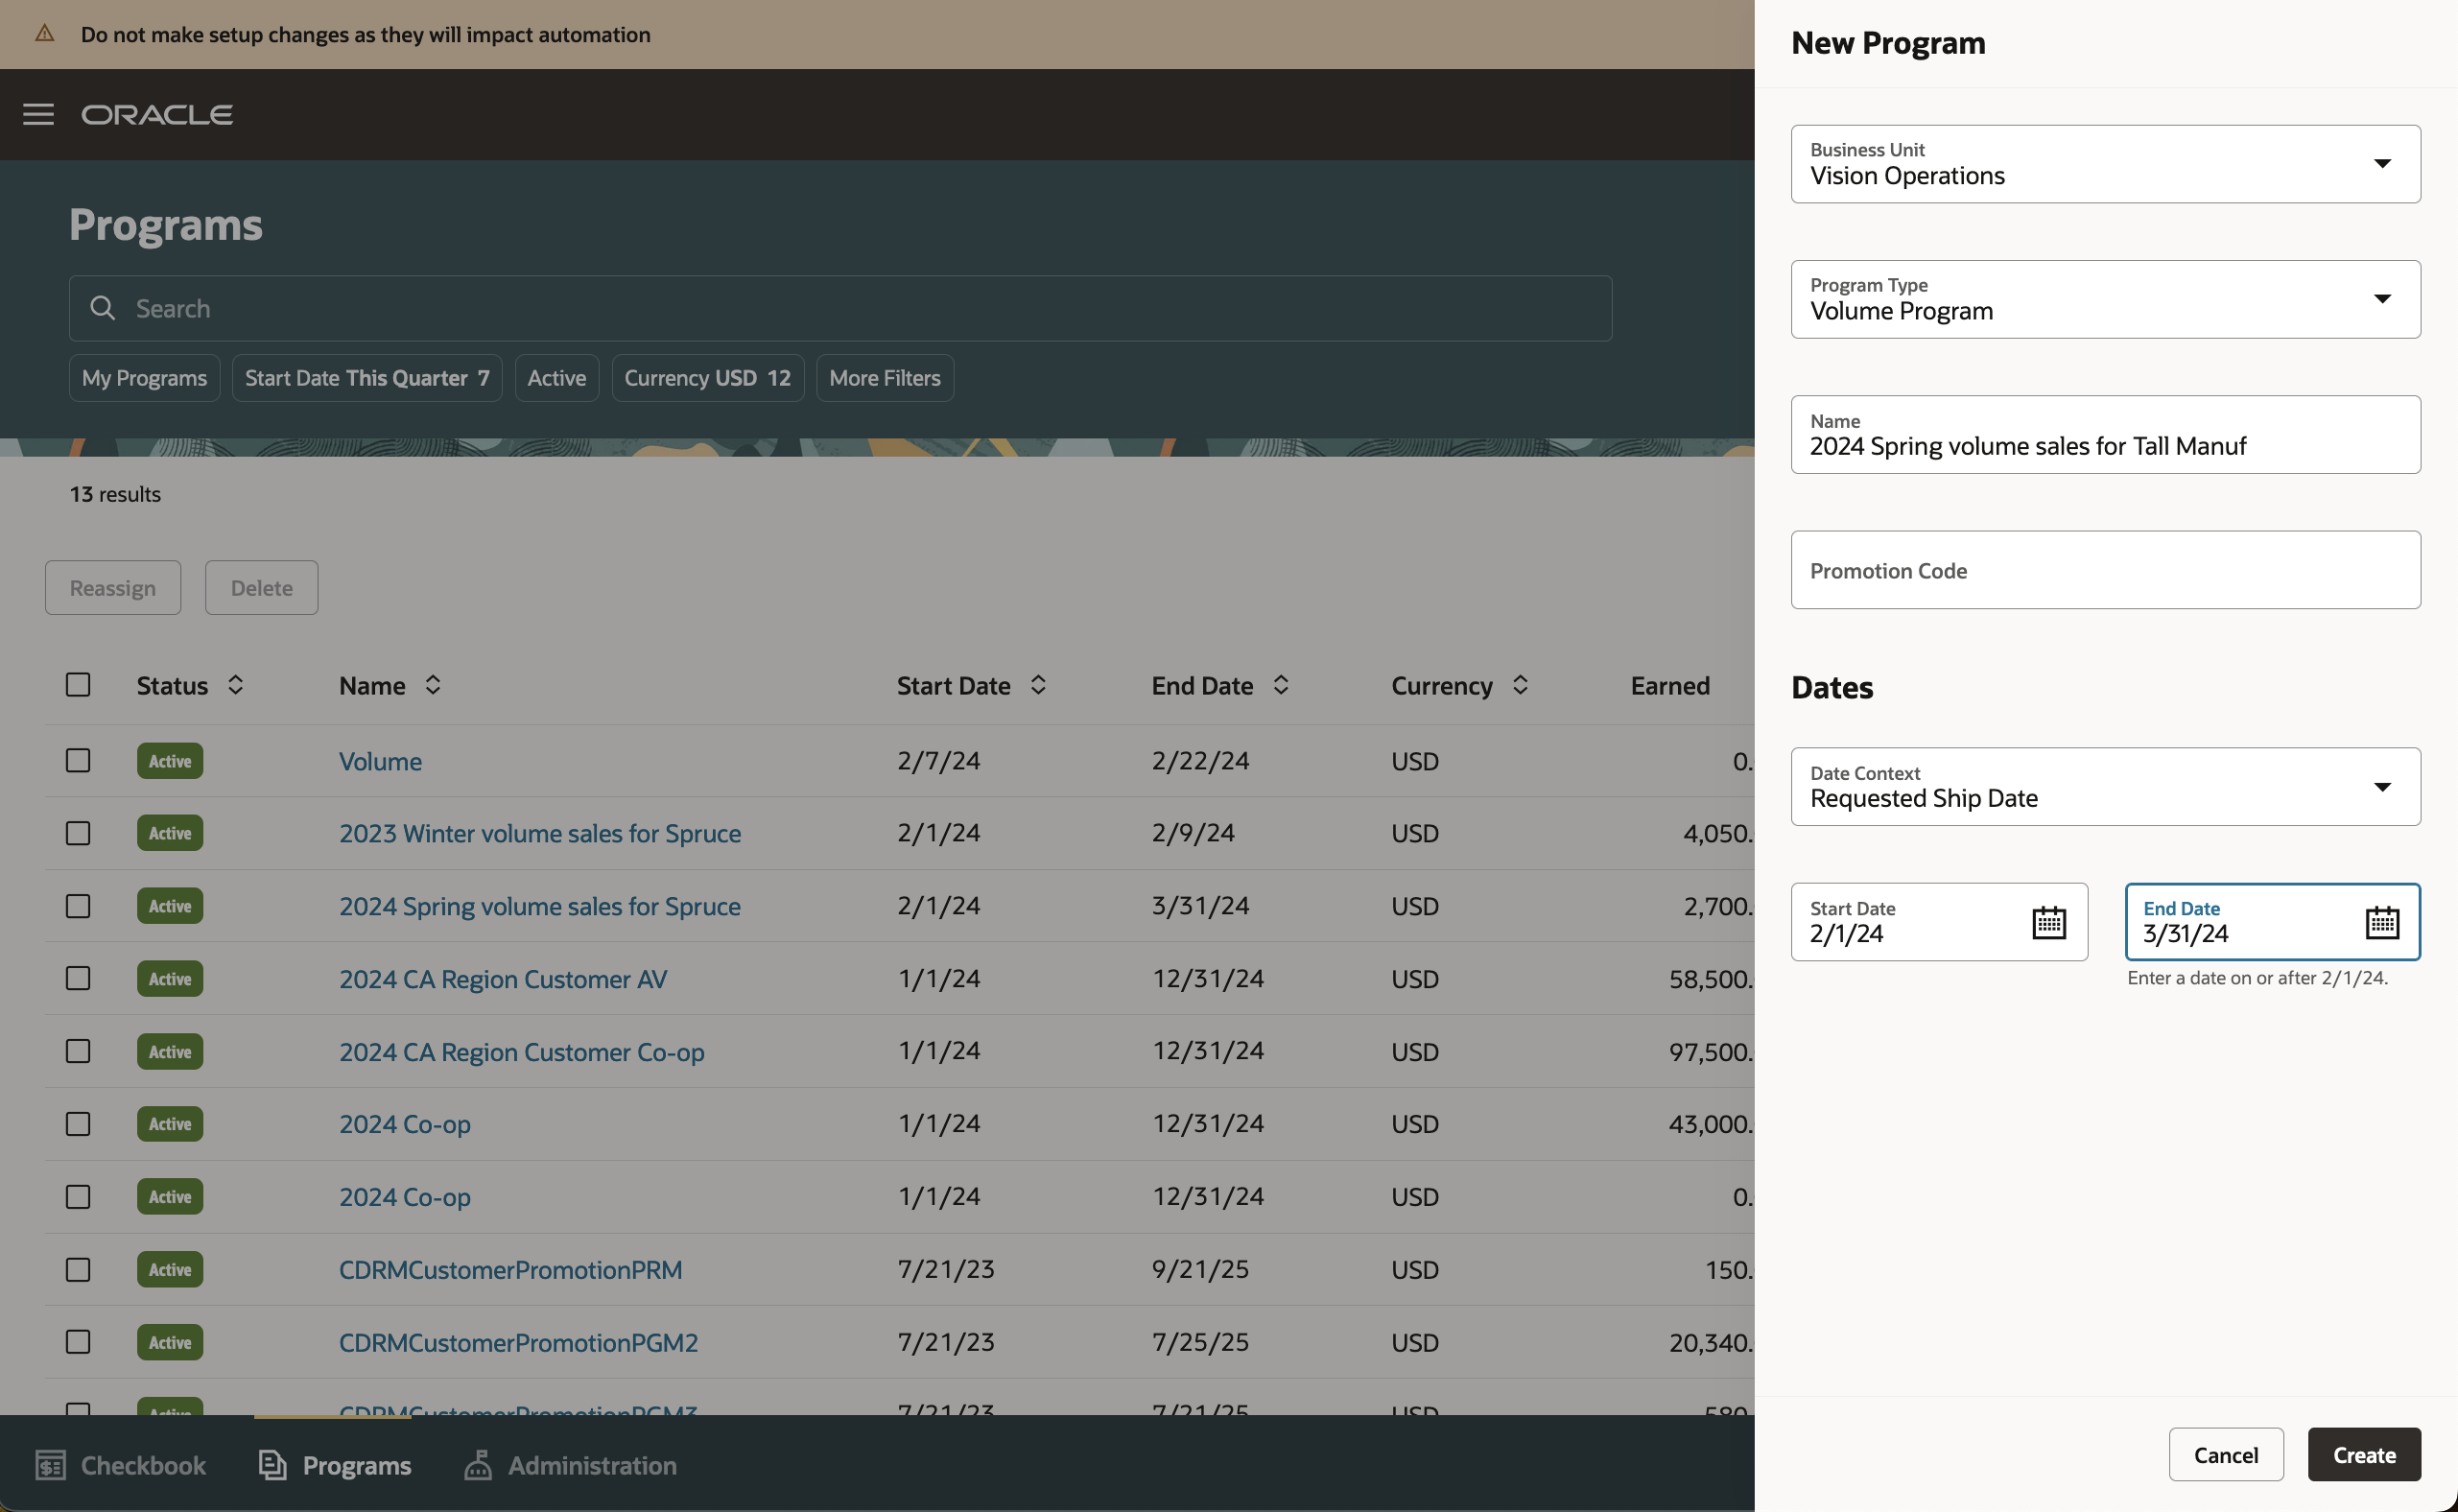Click the Create button
The image size is (2458, 1512).
tap(2363, 1454)
